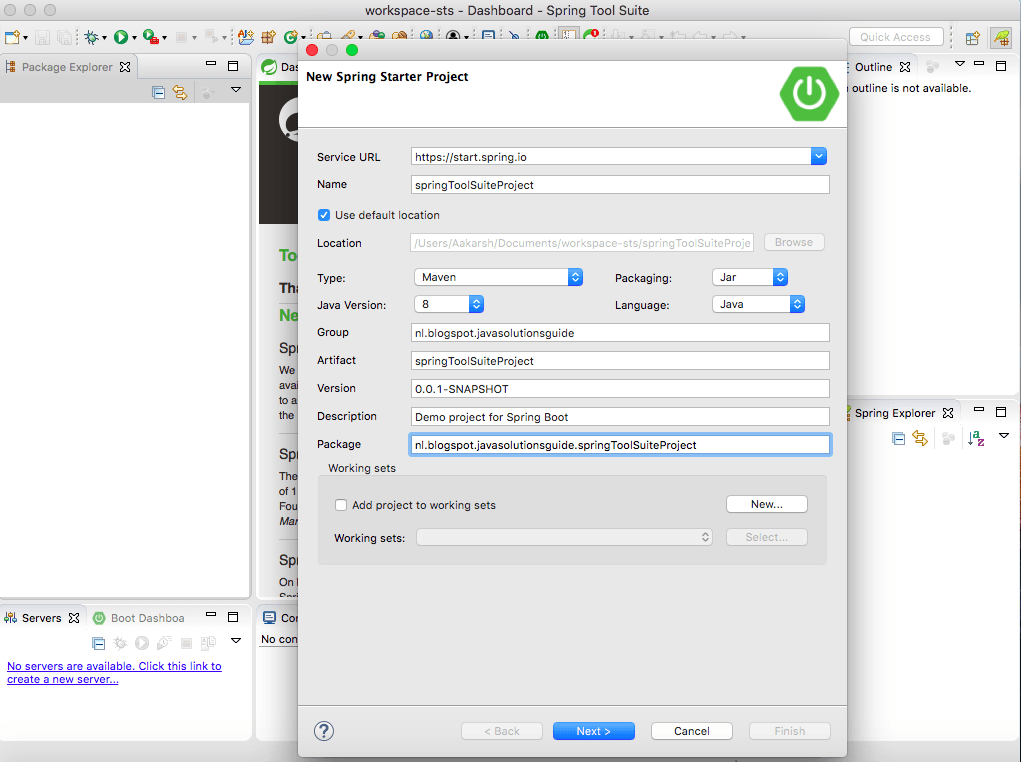Maximize the Outline view
The width and height of the screenshot is (1021, 762).
[1001, 66]
